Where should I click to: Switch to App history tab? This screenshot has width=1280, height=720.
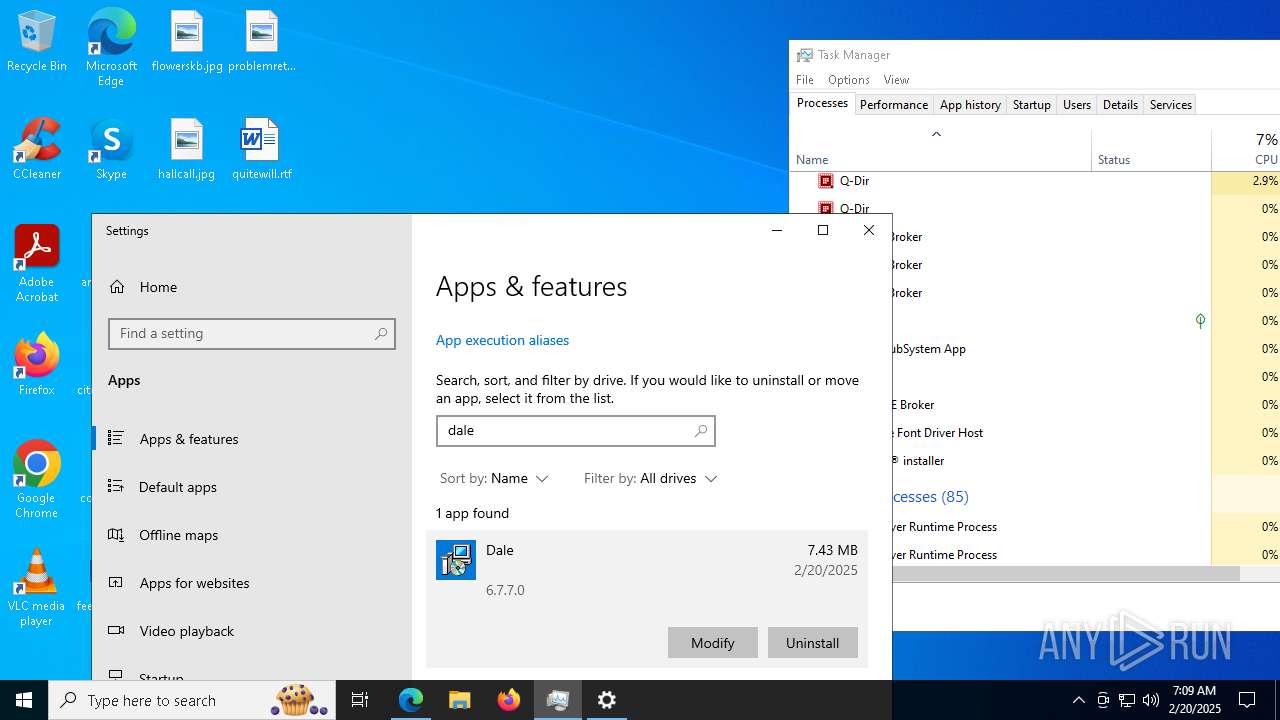coord(970,105)
